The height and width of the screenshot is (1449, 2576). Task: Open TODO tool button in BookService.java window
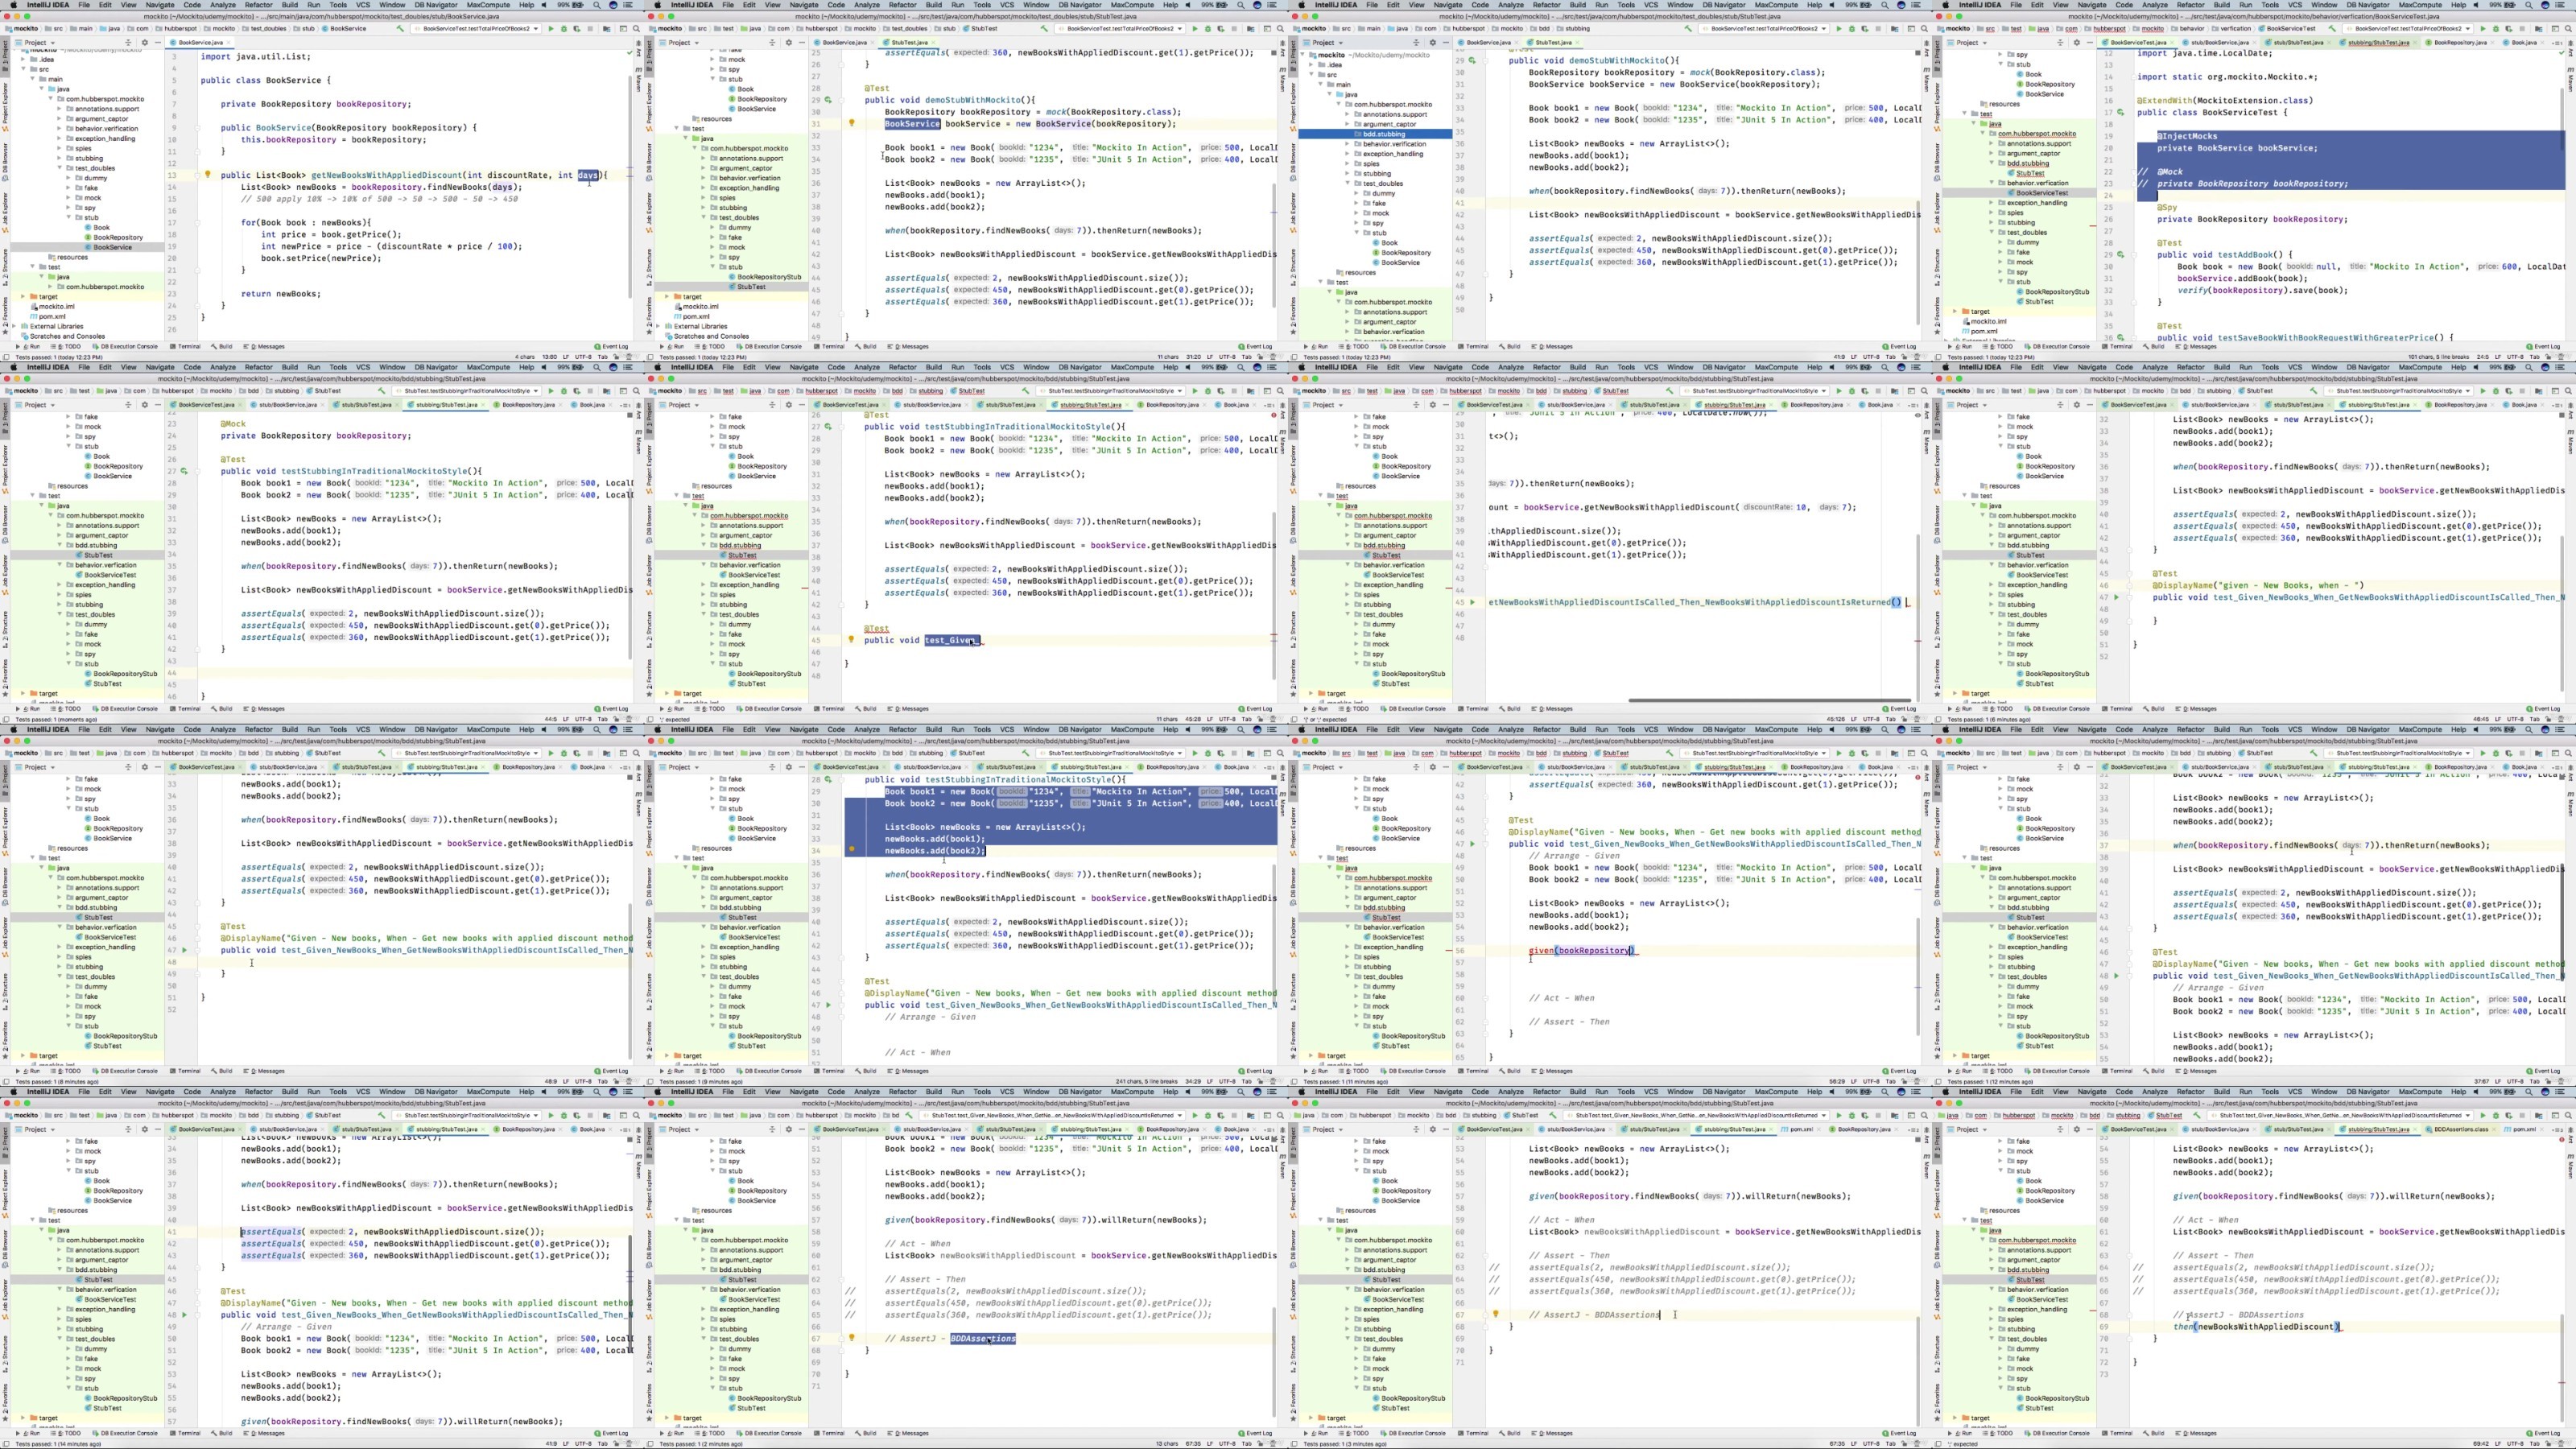coord(65,347)
